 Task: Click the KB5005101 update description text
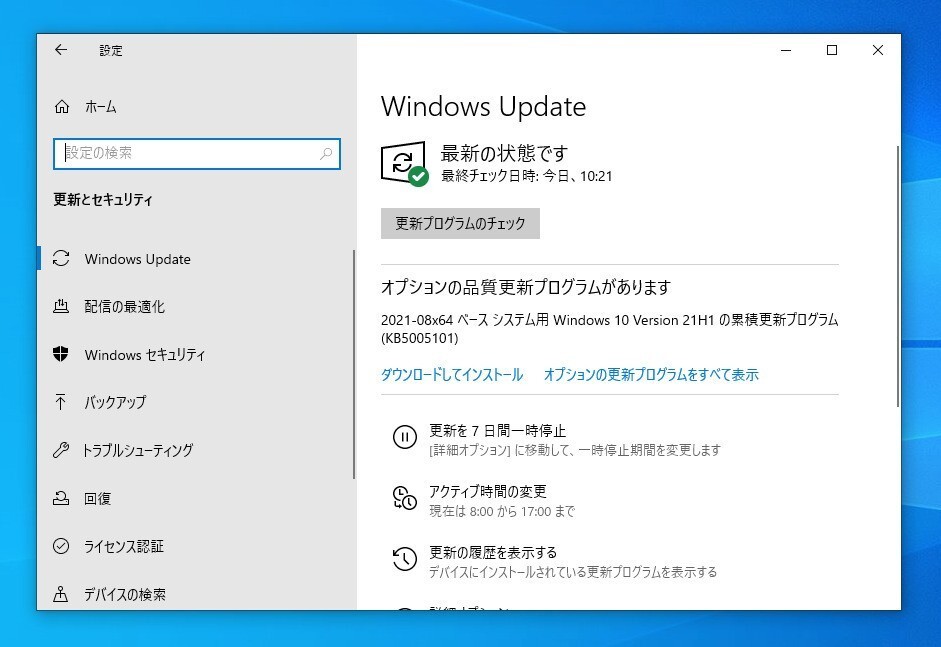[x=610, y=329]
